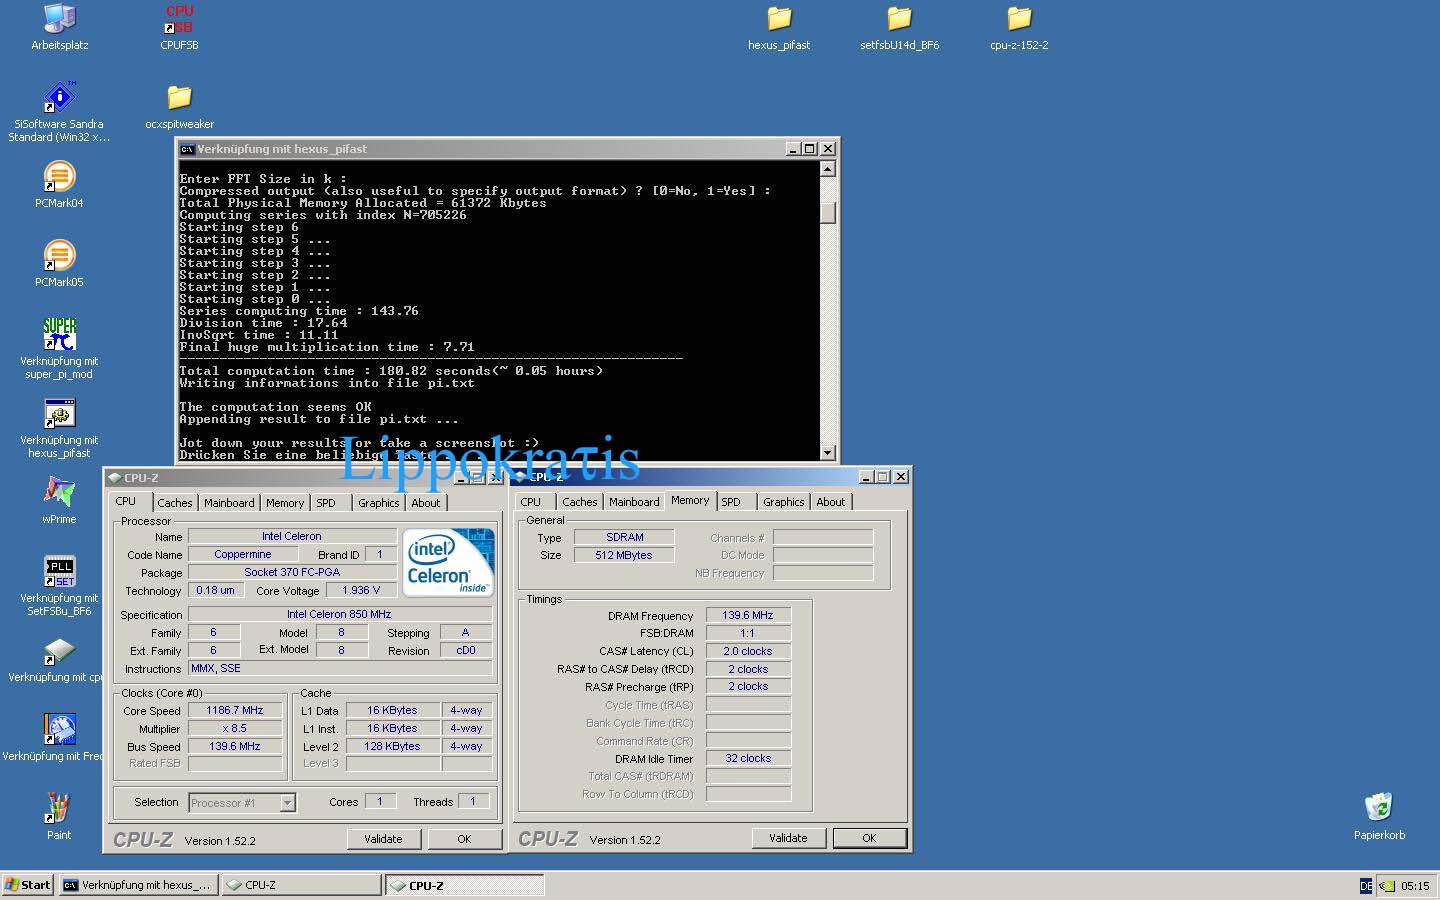Viewport: 1440px width, 900px height.
Task: Click the Specification Intel Celeron 850 MHz field
Action: [x=339, y=614]
